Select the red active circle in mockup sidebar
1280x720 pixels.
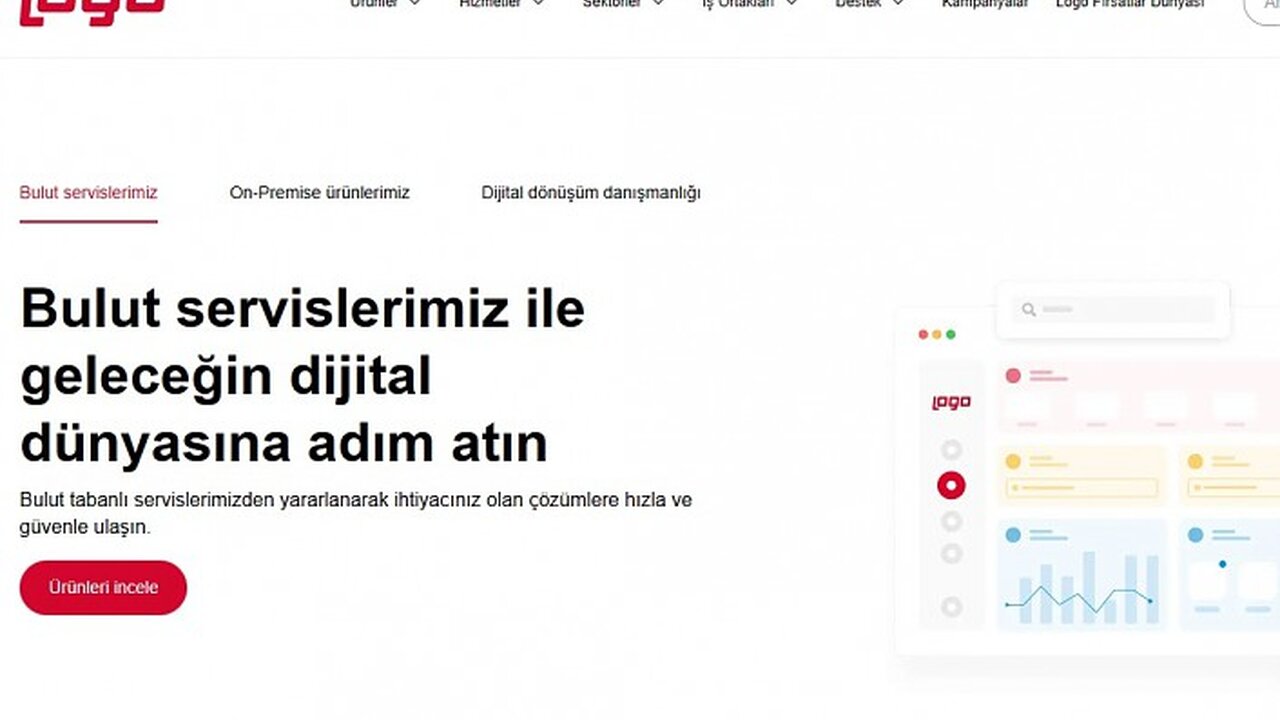951,486
